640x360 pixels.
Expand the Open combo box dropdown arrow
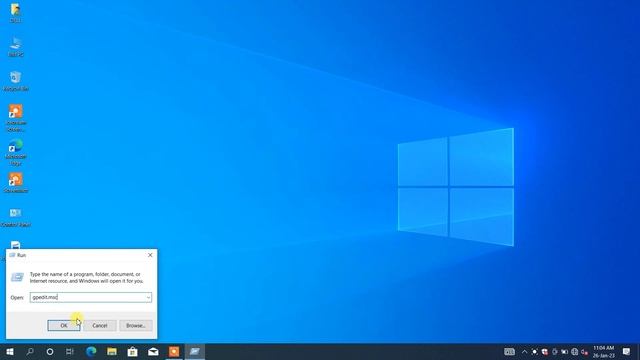(x=148, y=298)
